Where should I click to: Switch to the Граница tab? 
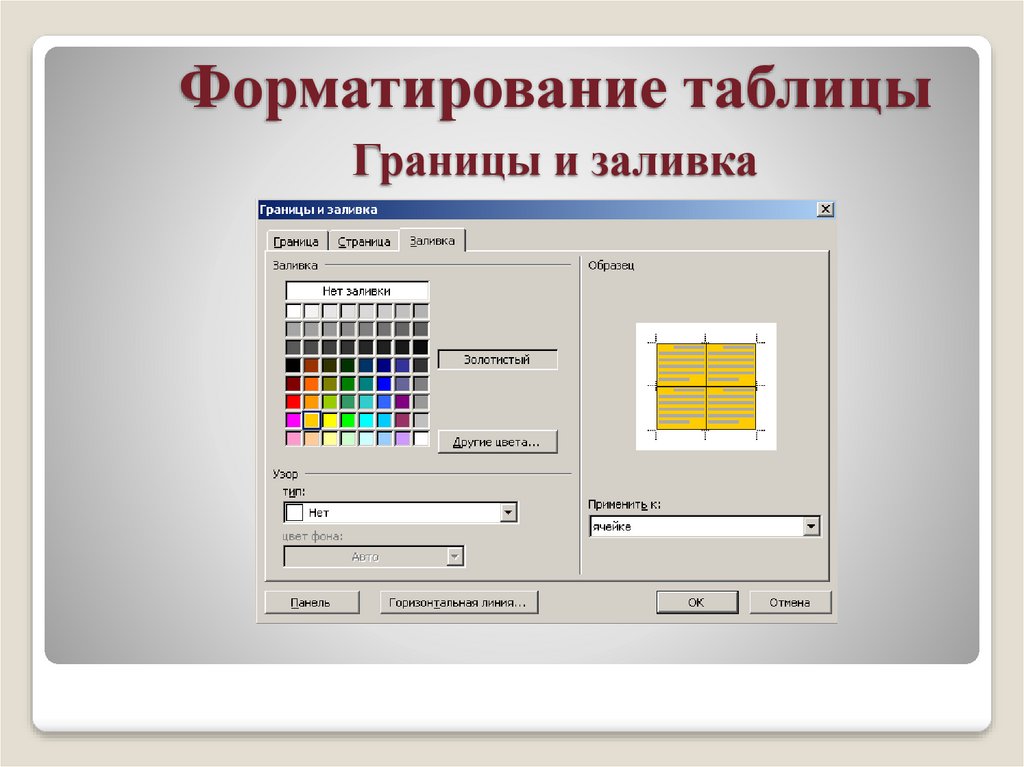click(x=296, y=240)
